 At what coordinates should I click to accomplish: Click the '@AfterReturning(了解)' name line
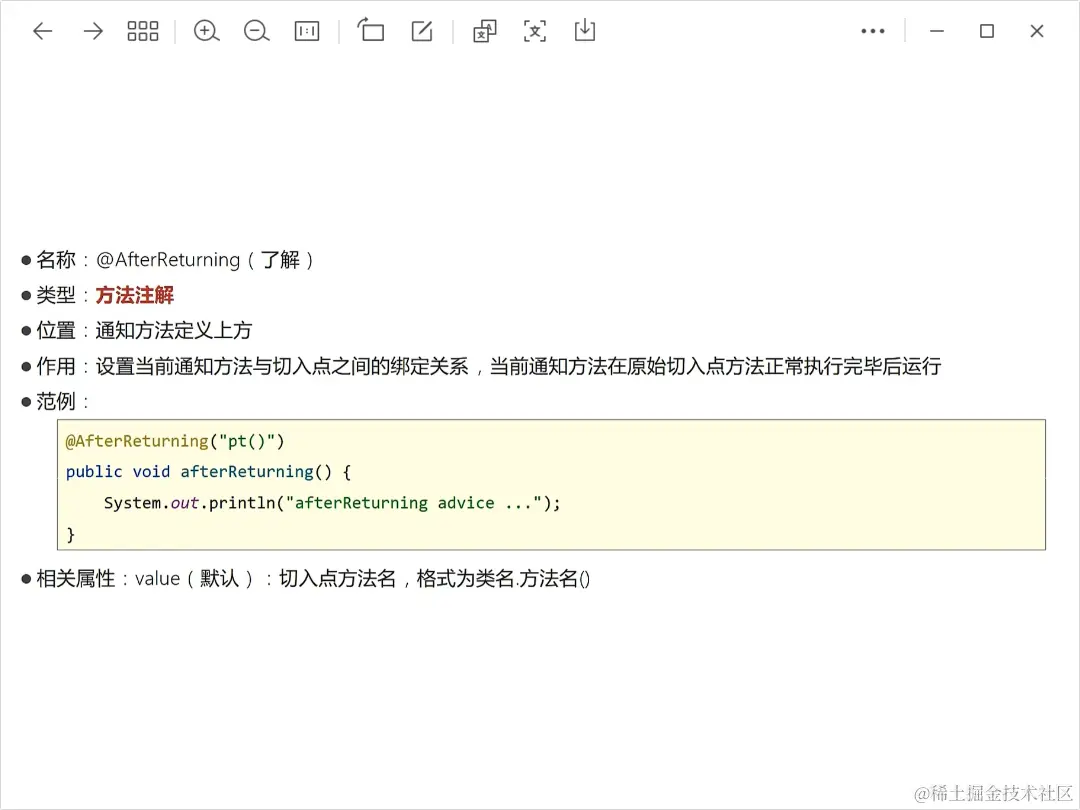tap(167, 260)
